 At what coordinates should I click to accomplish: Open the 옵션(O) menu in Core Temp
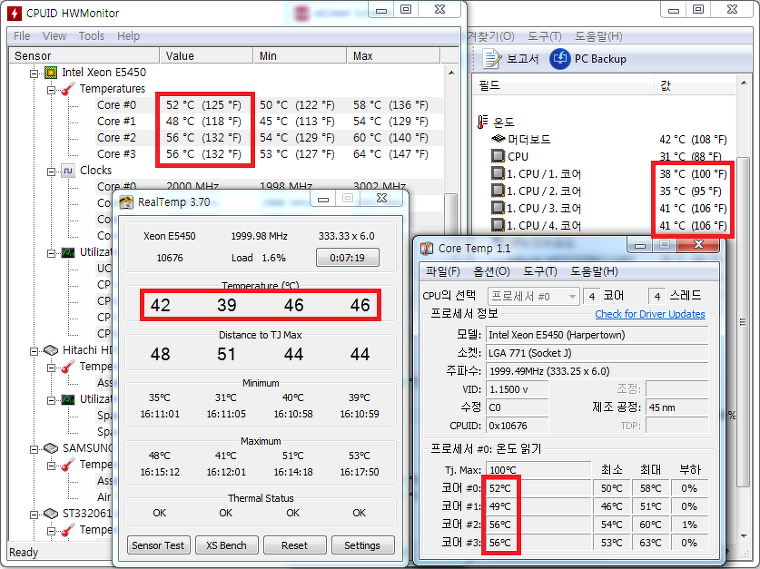(491, 271)
